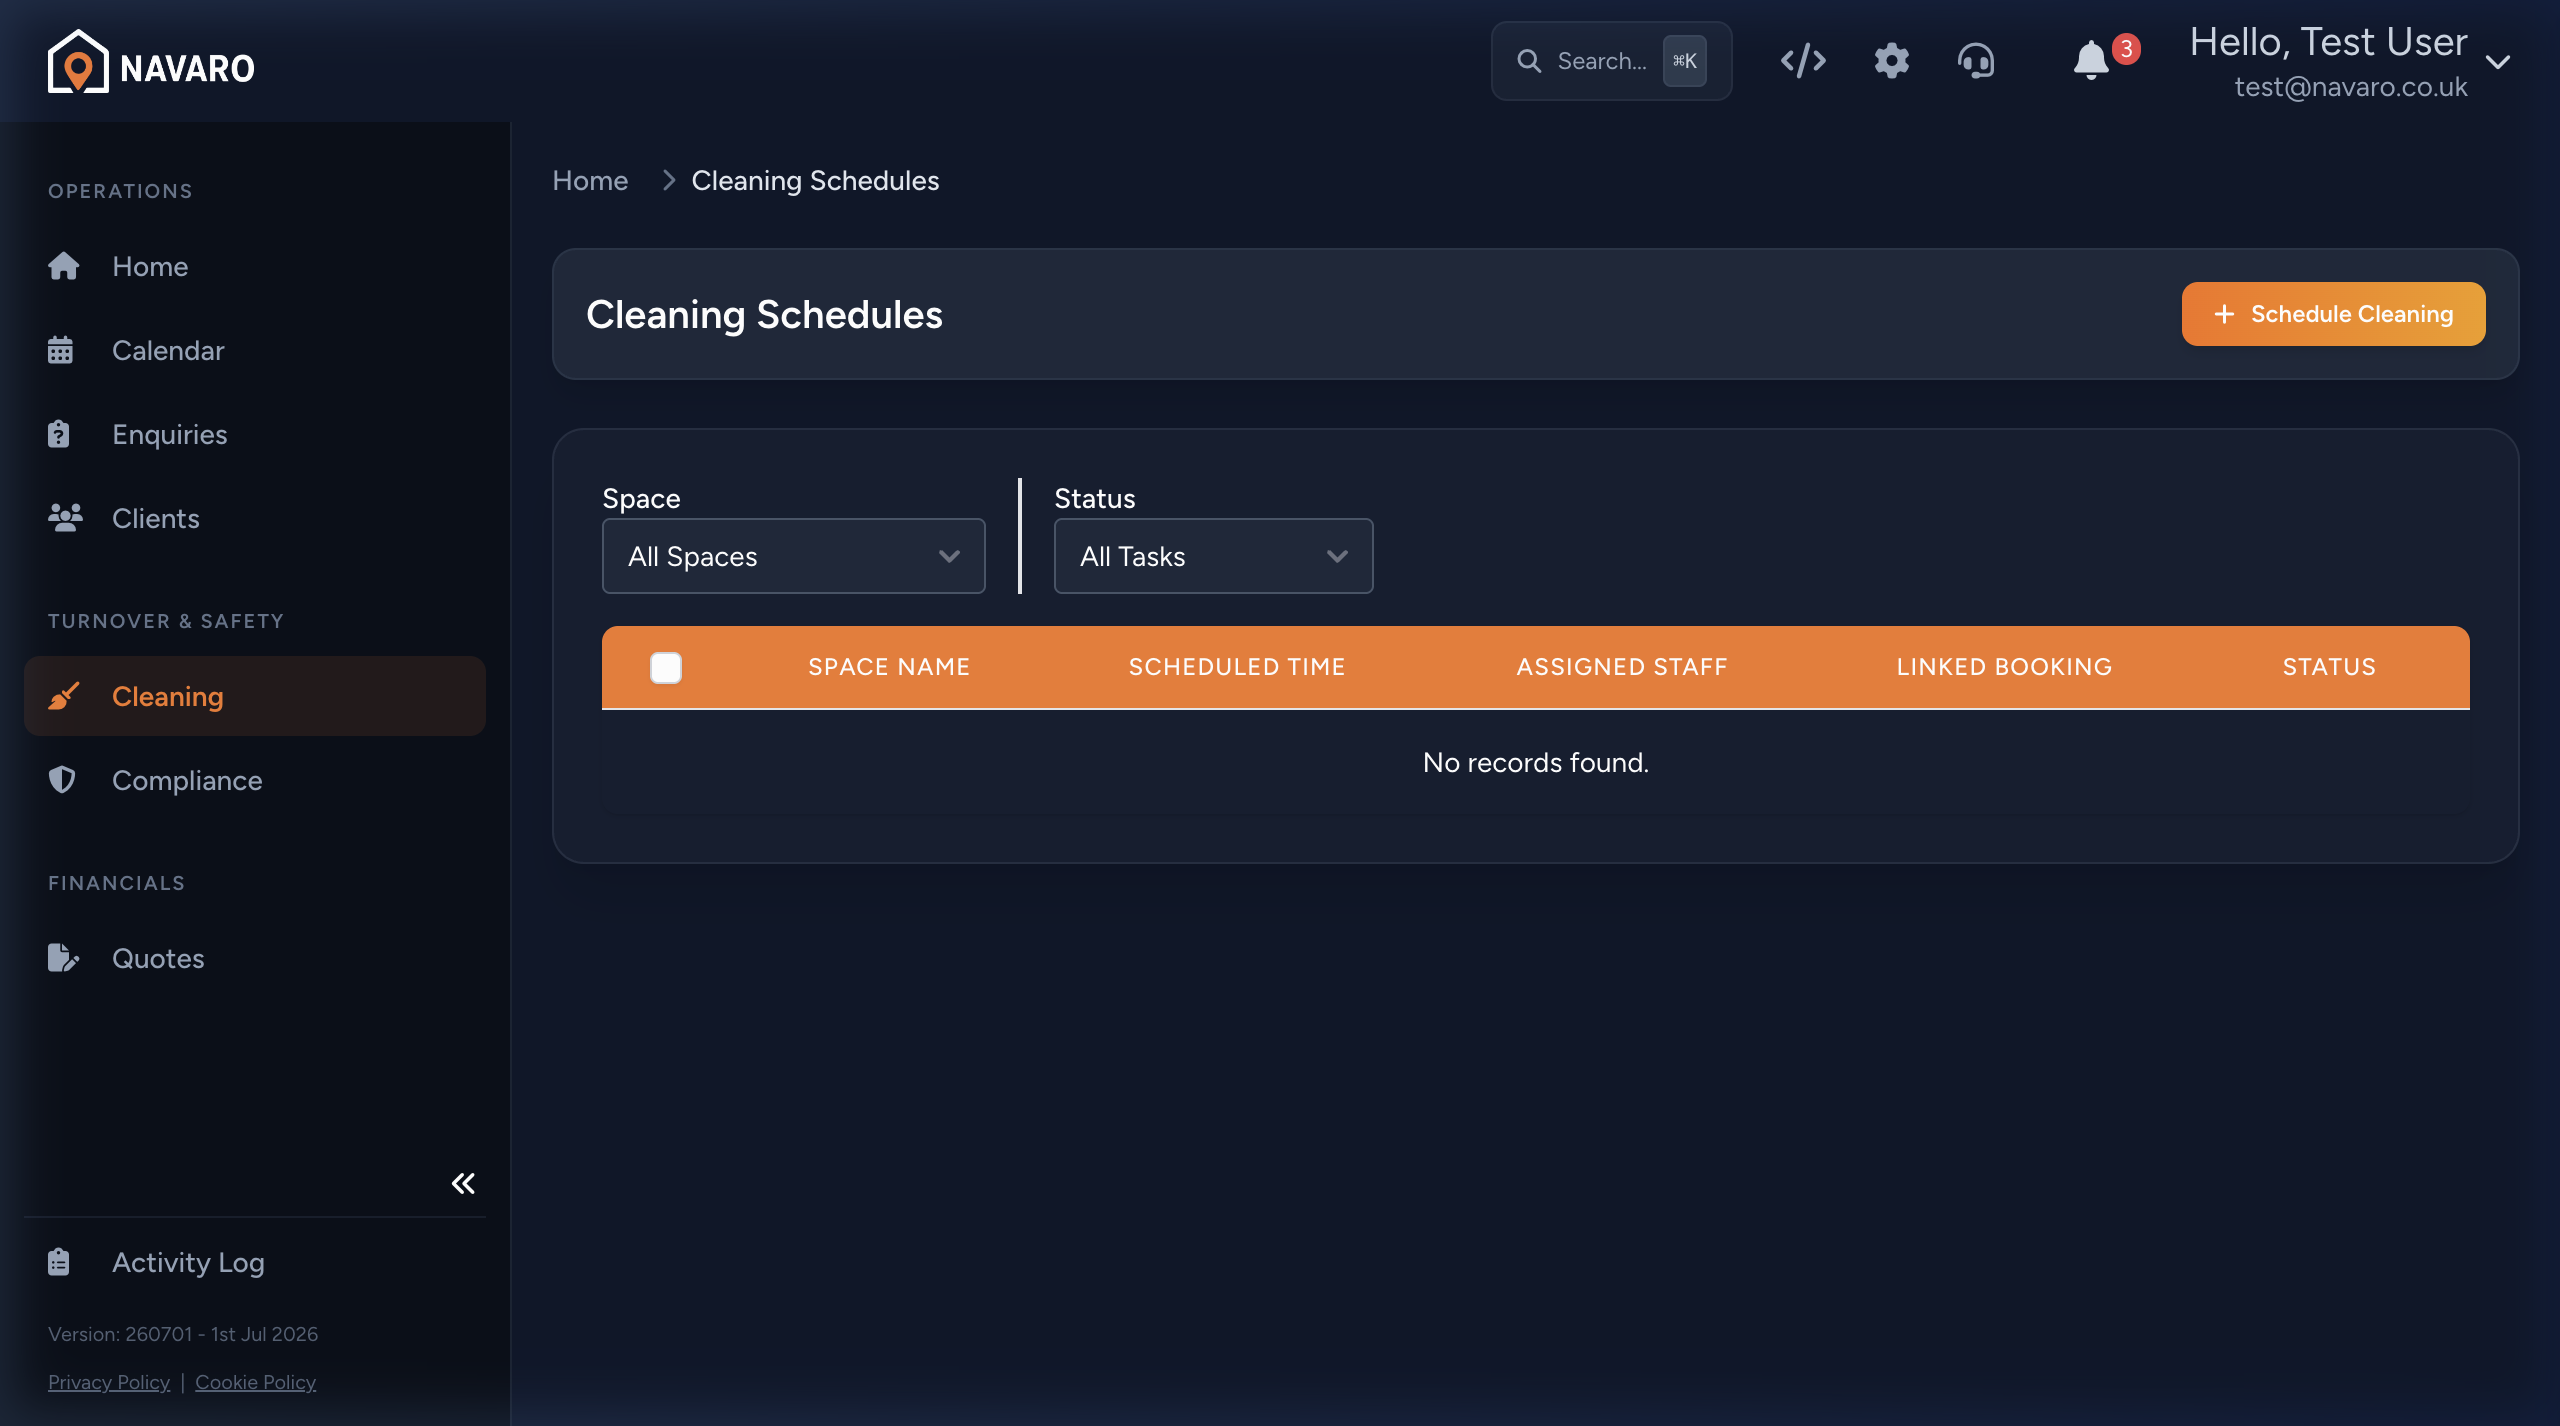This screenshot has width=2560, height=1426.
Task: Click the Home house icon in sidebar
Action: click(63, 266)
